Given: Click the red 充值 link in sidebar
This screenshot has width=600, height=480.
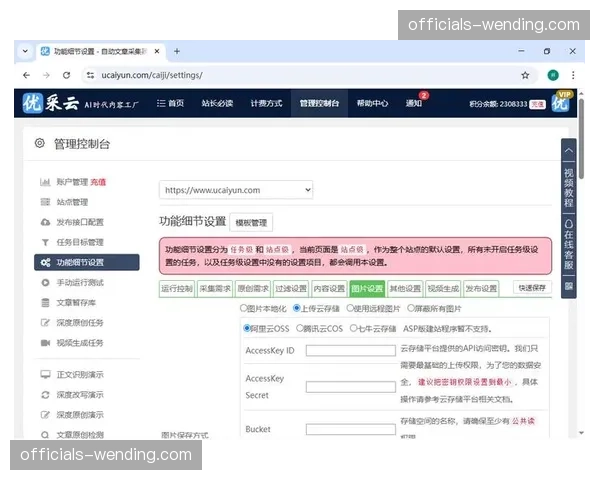Looking at the screenshot, I should [x=98, y=182].
